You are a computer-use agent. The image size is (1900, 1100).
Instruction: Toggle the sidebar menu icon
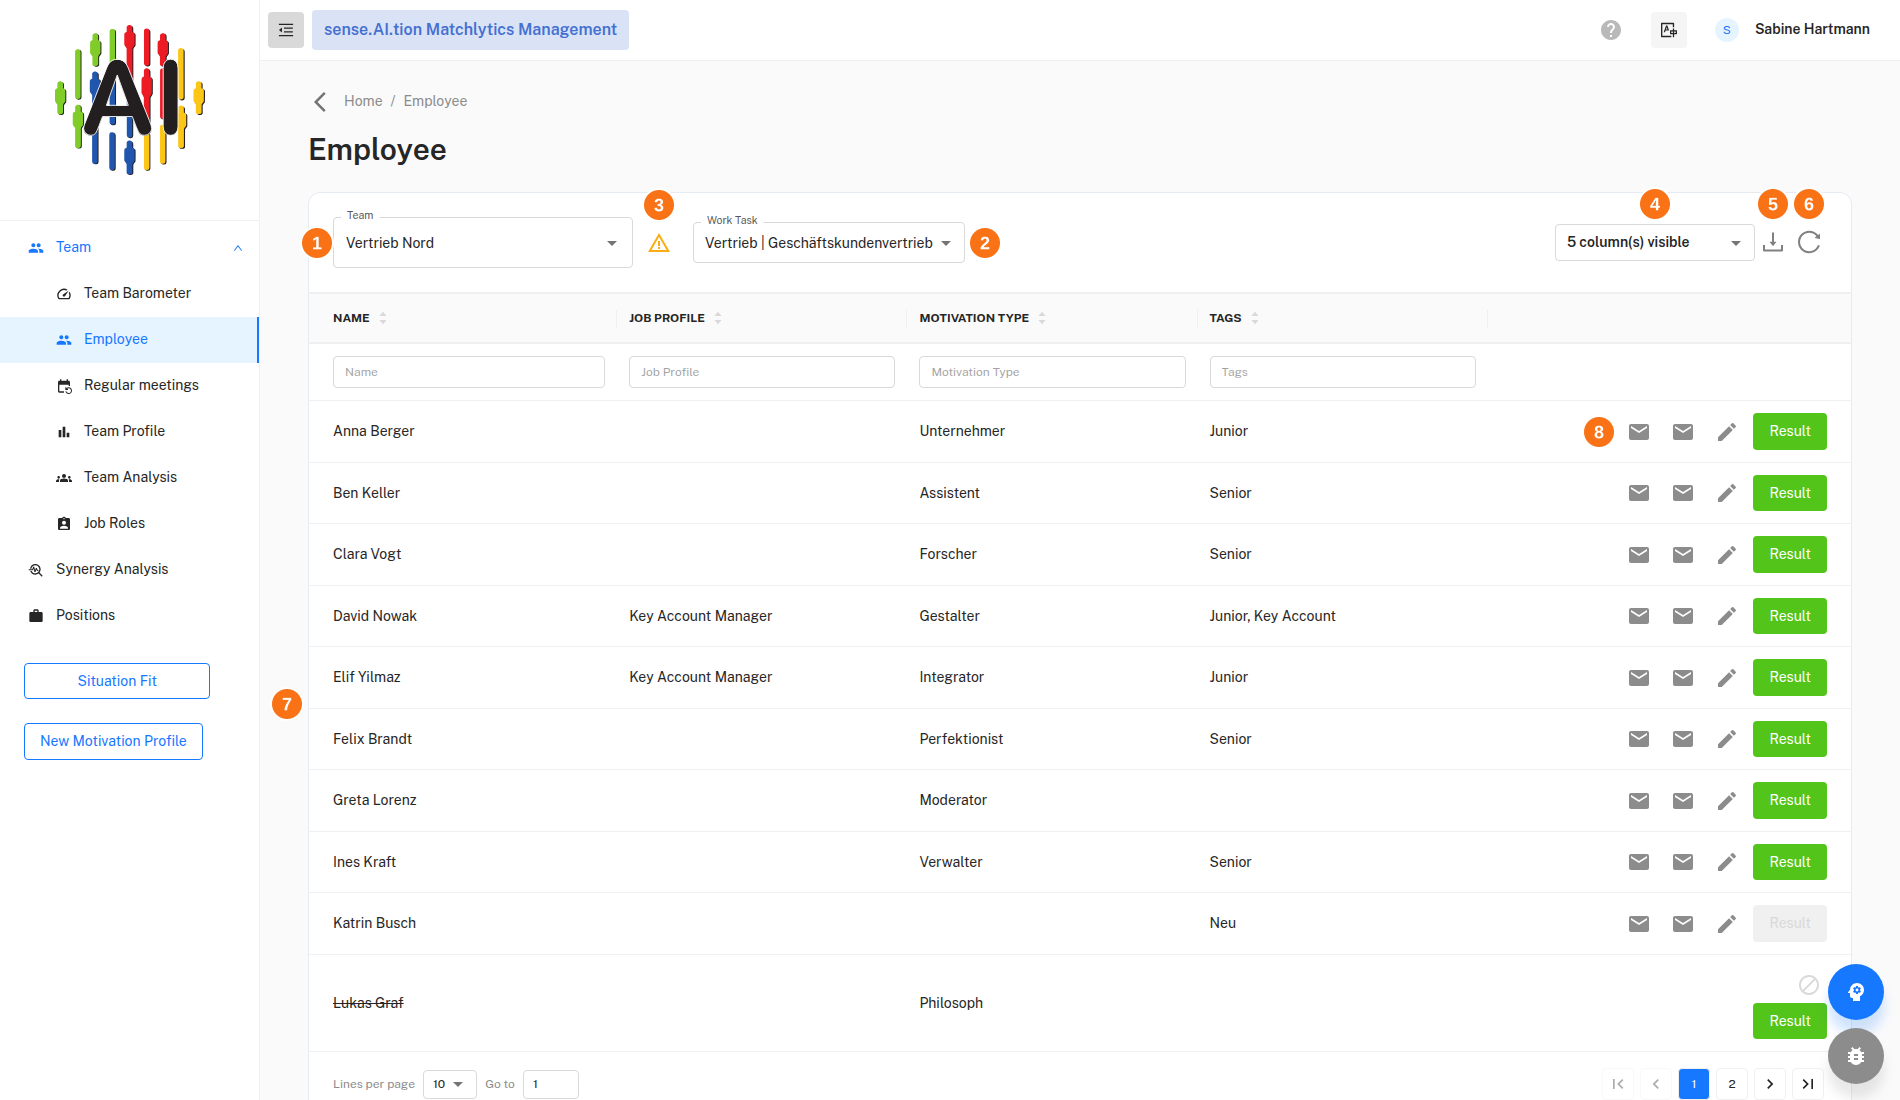tap(286, 30)
